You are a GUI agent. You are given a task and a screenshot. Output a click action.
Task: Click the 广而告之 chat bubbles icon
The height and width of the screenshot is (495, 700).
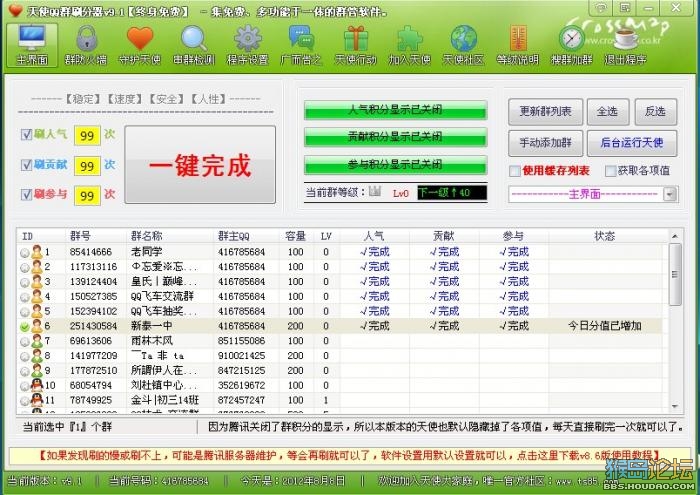click(301, 37)
